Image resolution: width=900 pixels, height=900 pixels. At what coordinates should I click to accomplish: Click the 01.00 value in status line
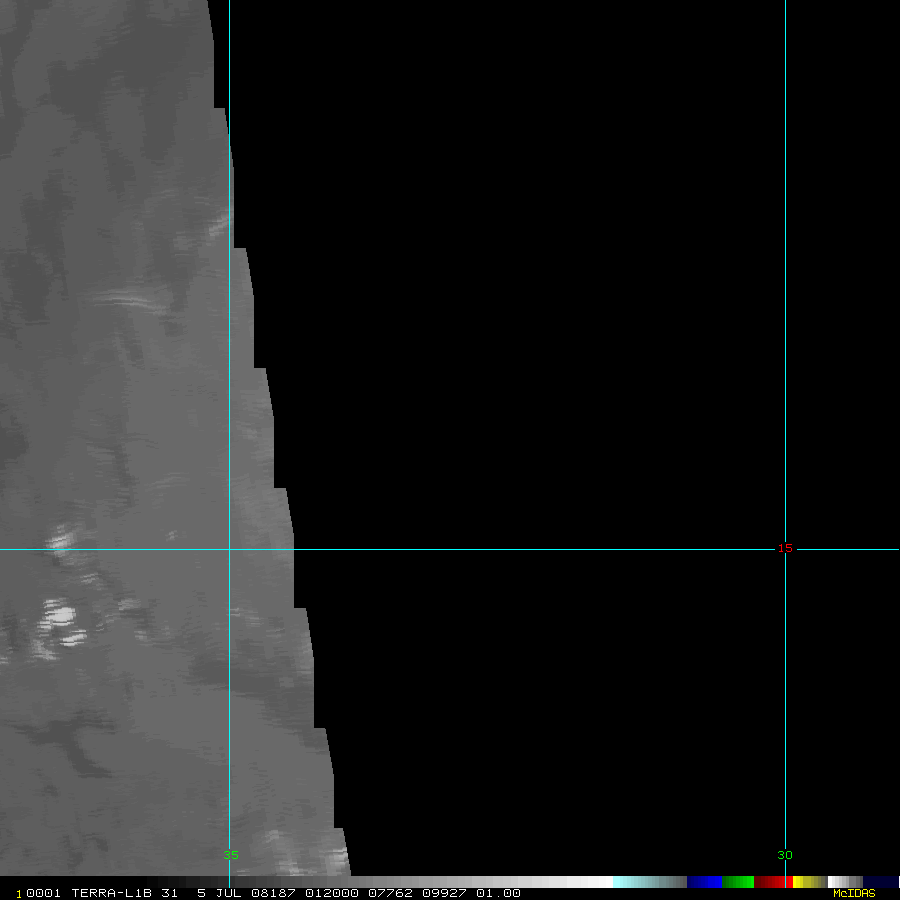[498, 893]
